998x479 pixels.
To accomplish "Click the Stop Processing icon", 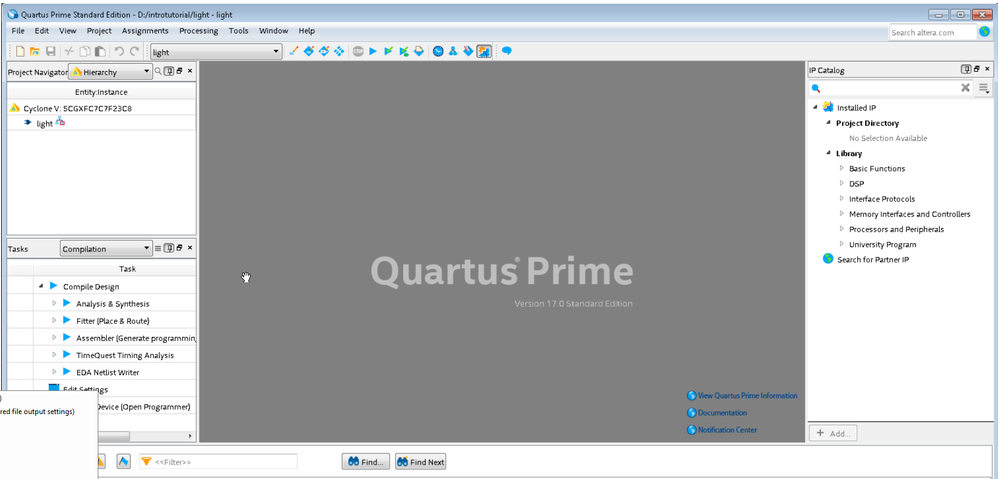I will [x=358, y=52].
